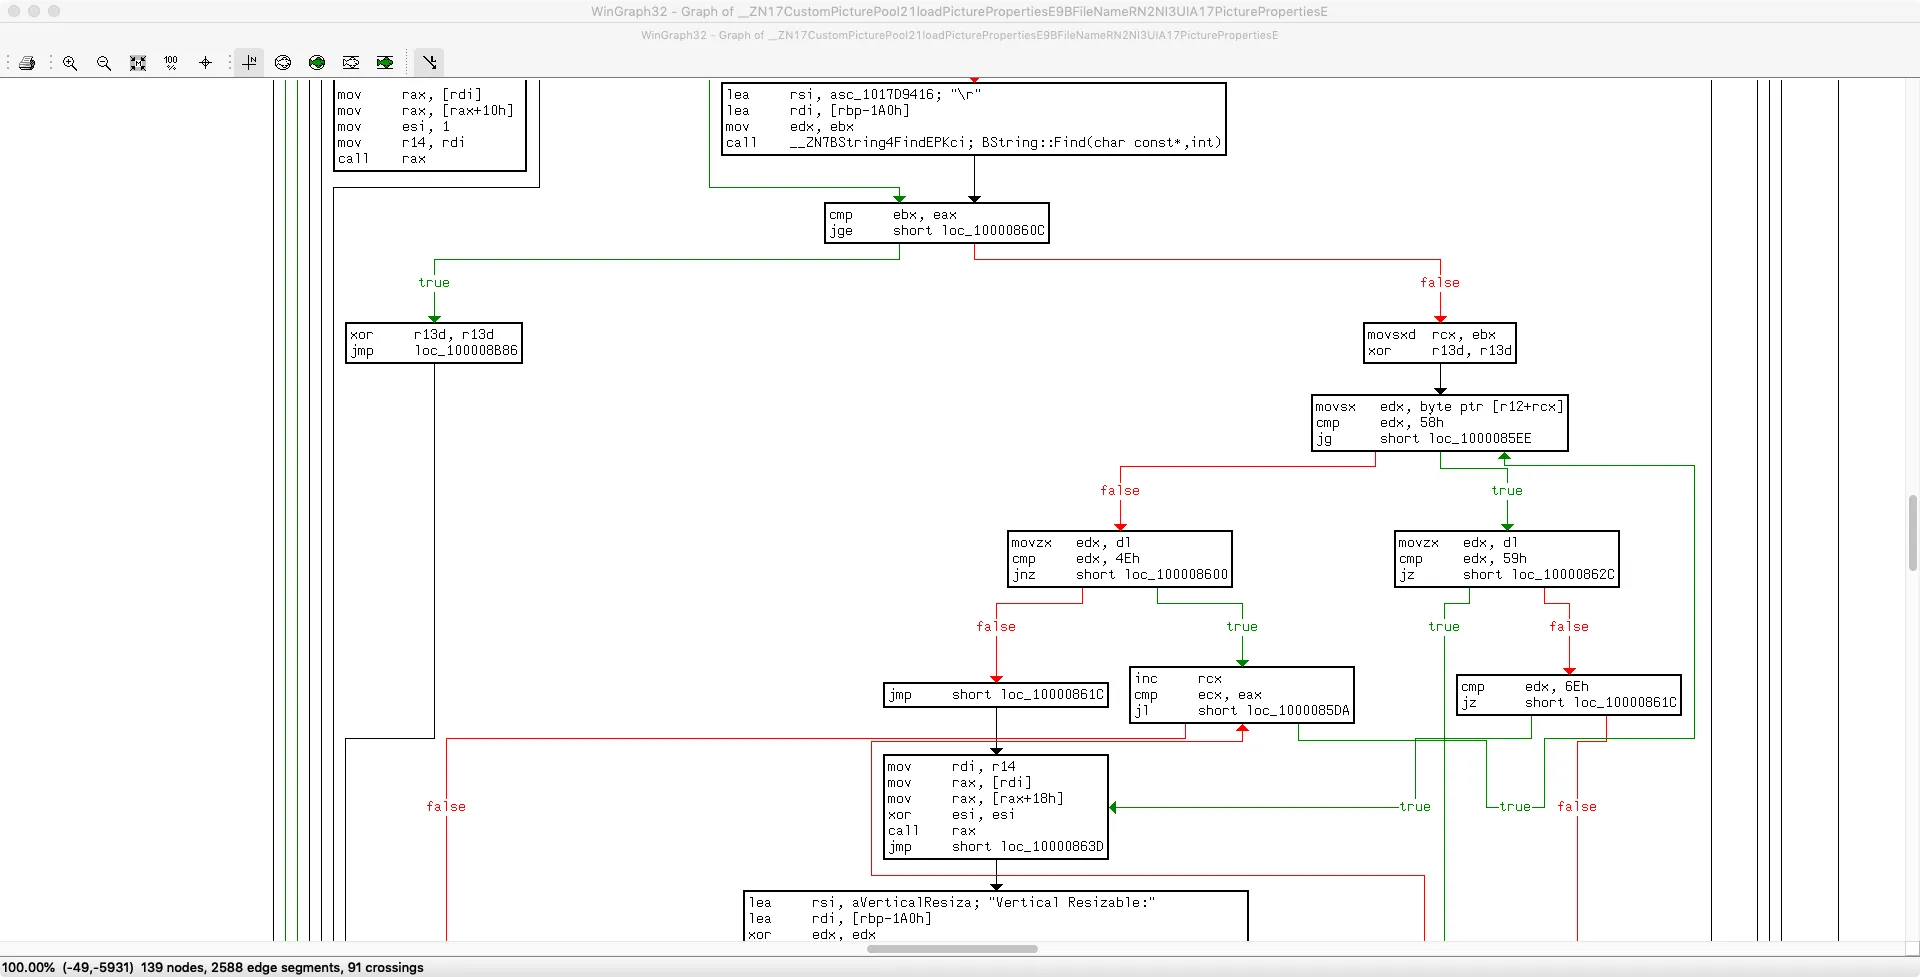Zoom out with the magnifier minus icon

(x=104, y=63)
